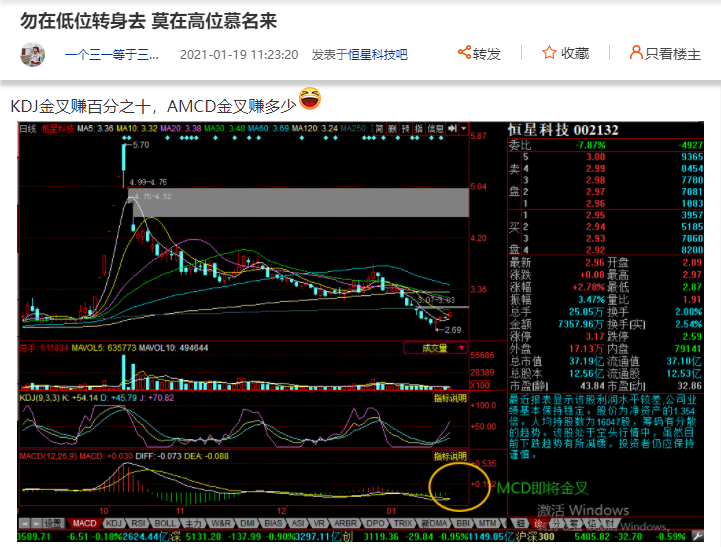This screenshot has height=547, width=721.
Task: Click the 收藏 star icon
Action: pyautogui.click(x=549, y=52)
